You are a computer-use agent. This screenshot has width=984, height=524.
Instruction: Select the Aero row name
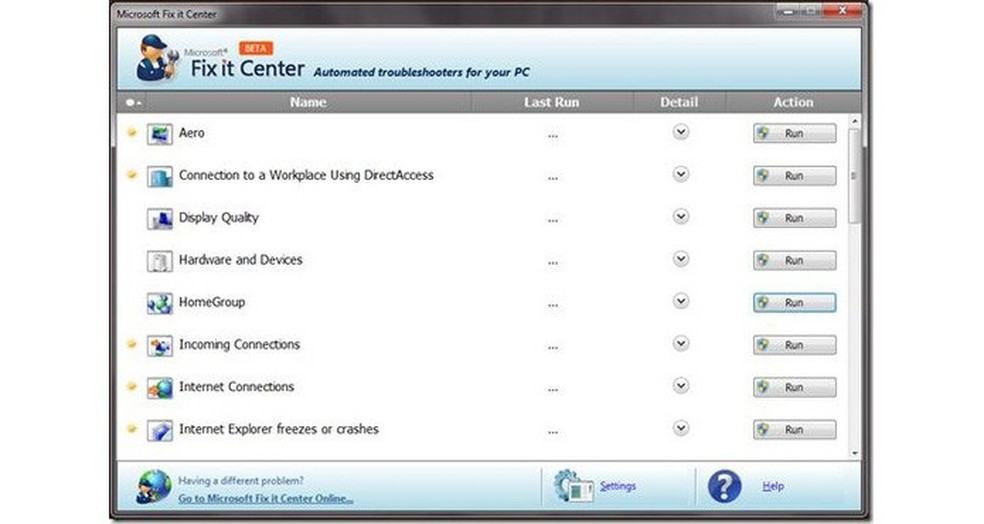(x=191, y=133)
